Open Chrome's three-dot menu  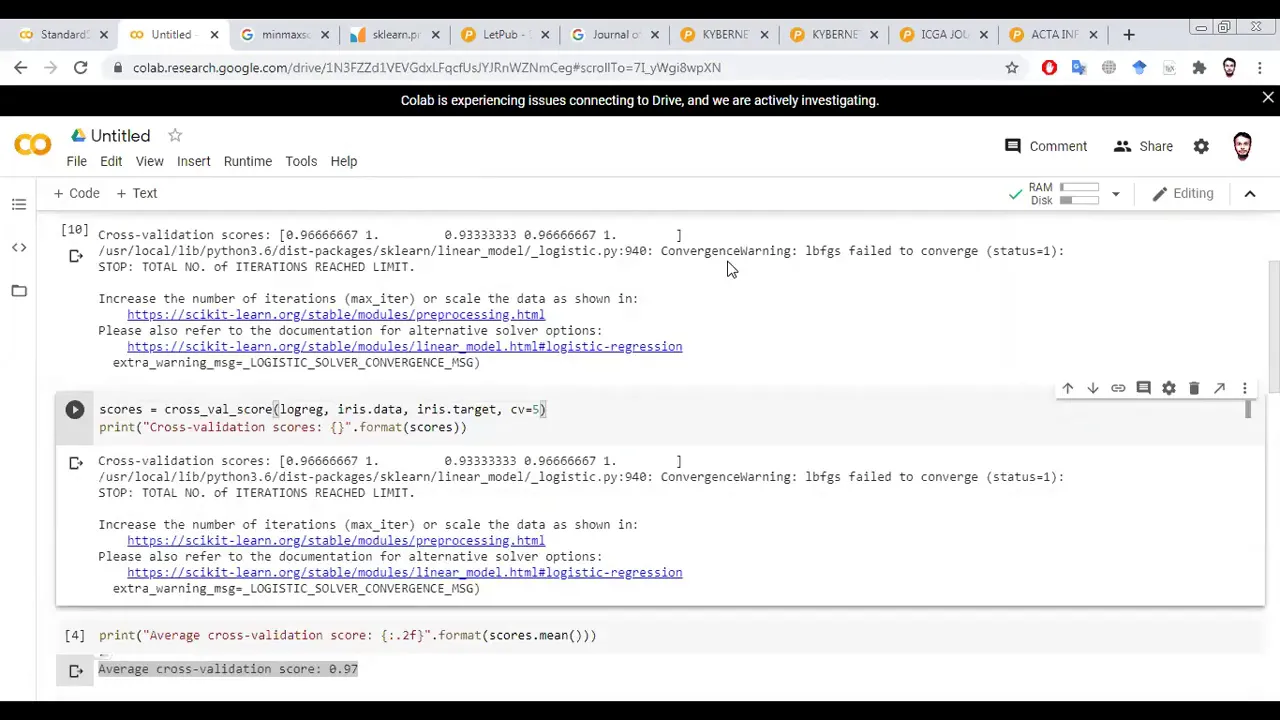1259,67
